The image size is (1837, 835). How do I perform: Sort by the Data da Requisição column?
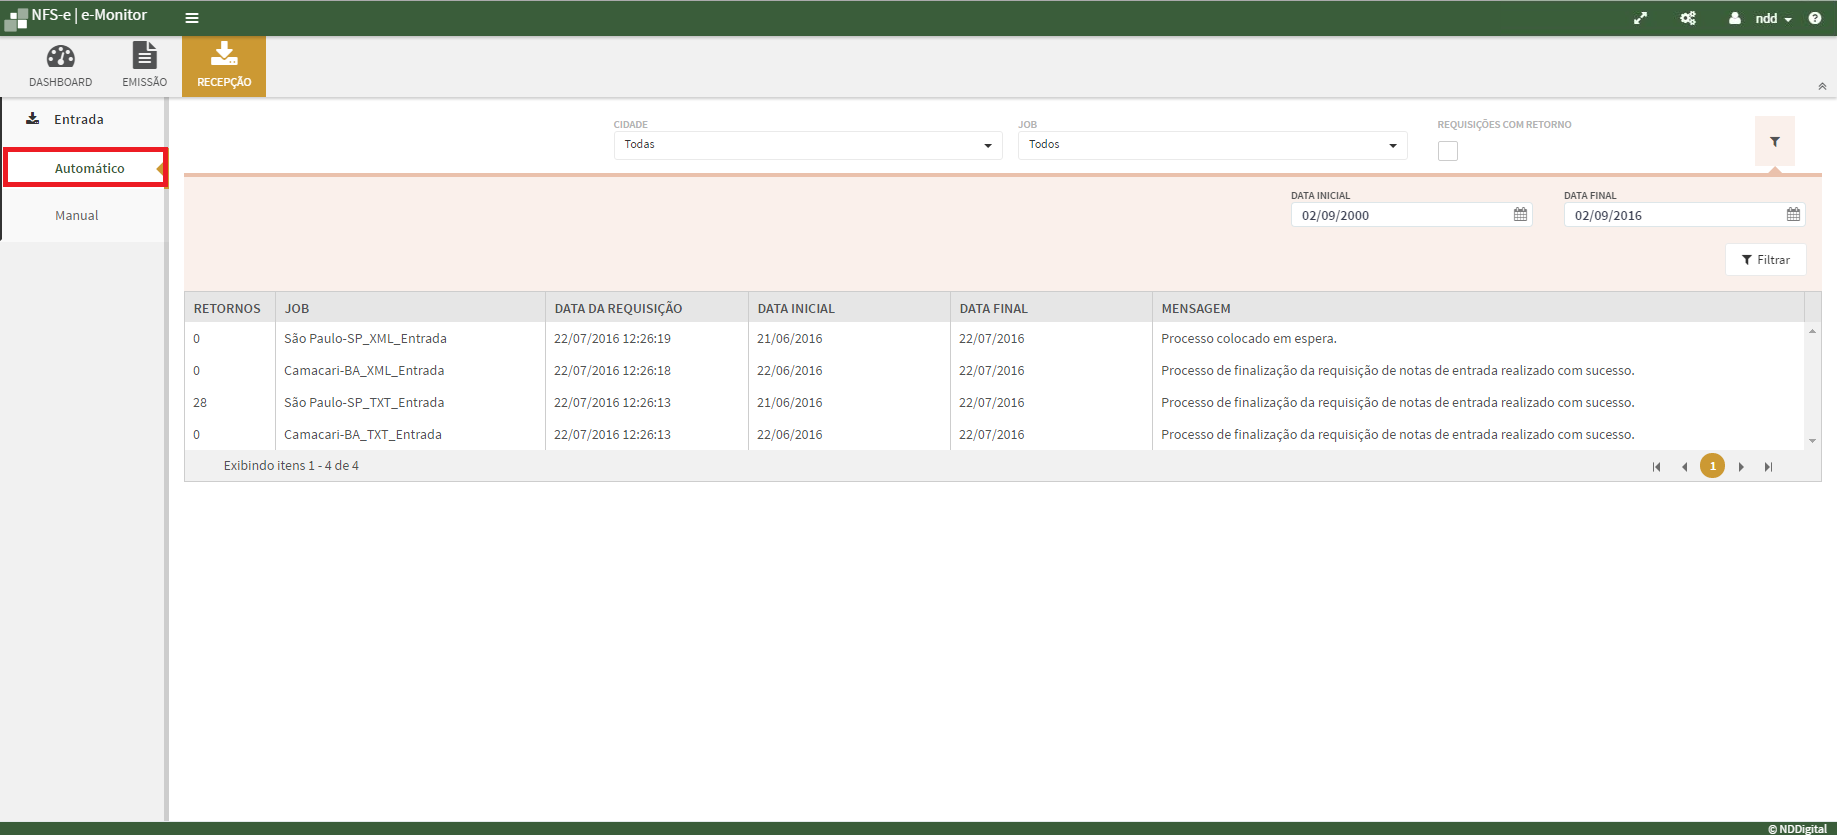(618, 309)
